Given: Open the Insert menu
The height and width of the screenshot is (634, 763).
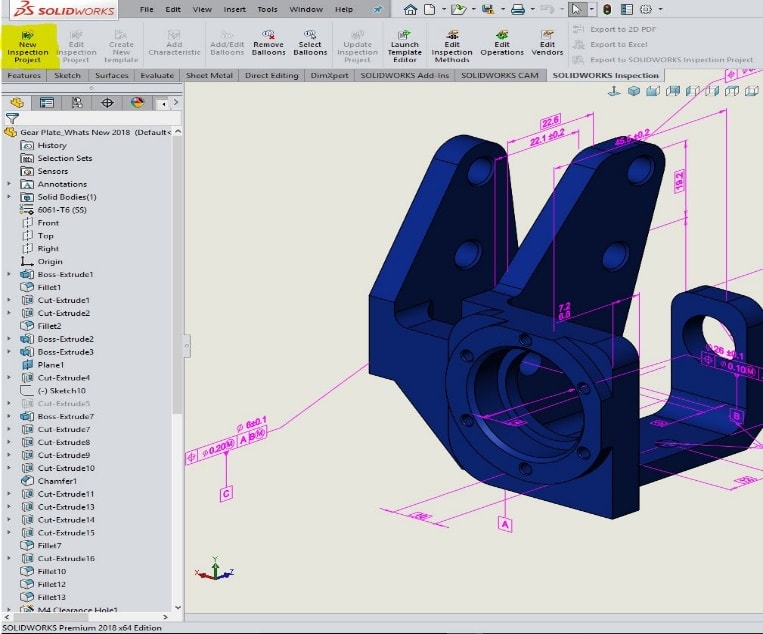Looking at the screenshot, I should (235, 9).
